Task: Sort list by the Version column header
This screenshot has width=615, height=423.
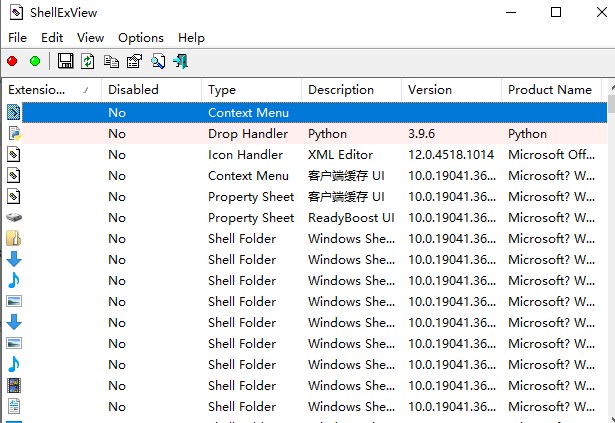Action: tap(450, 90)
